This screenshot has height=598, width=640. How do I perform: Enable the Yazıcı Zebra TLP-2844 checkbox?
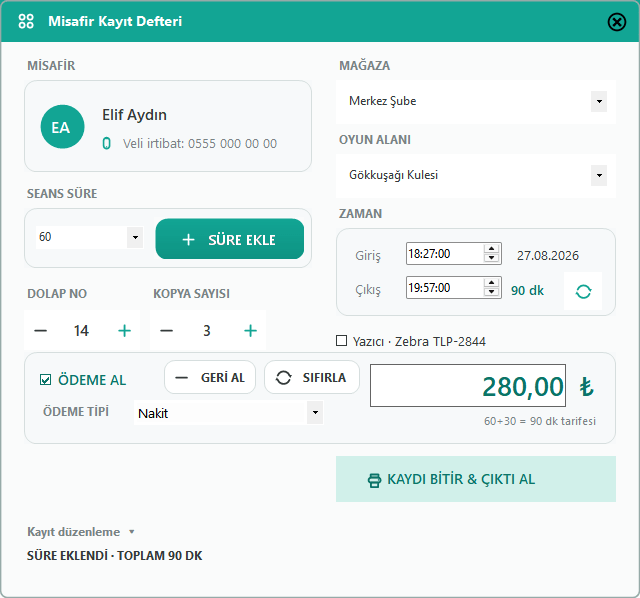point(341,340)
